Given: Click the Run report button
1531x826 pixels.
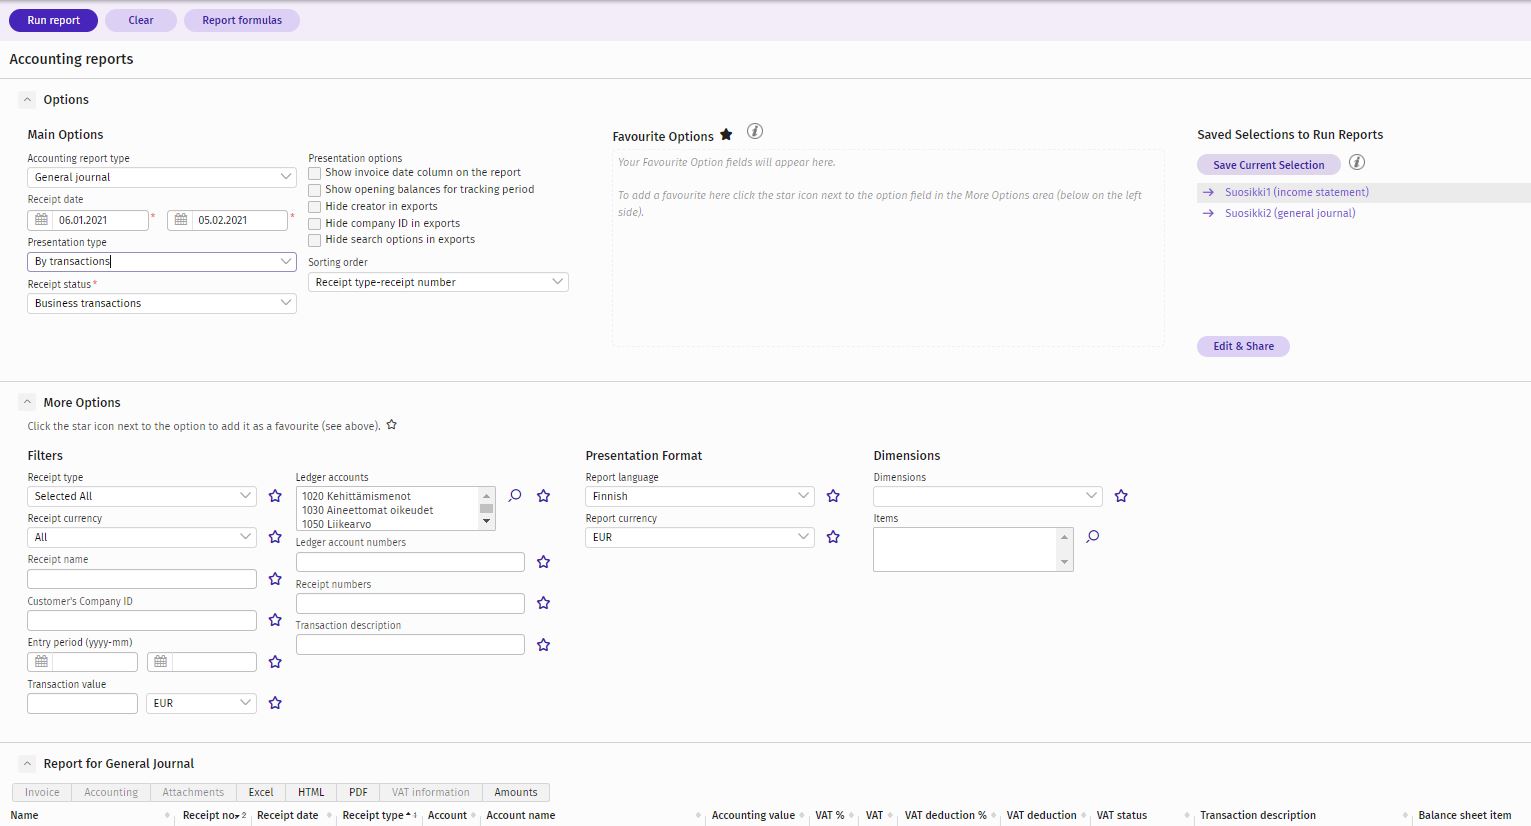Looking at the screenshot, I should click(x=53, y=20).
